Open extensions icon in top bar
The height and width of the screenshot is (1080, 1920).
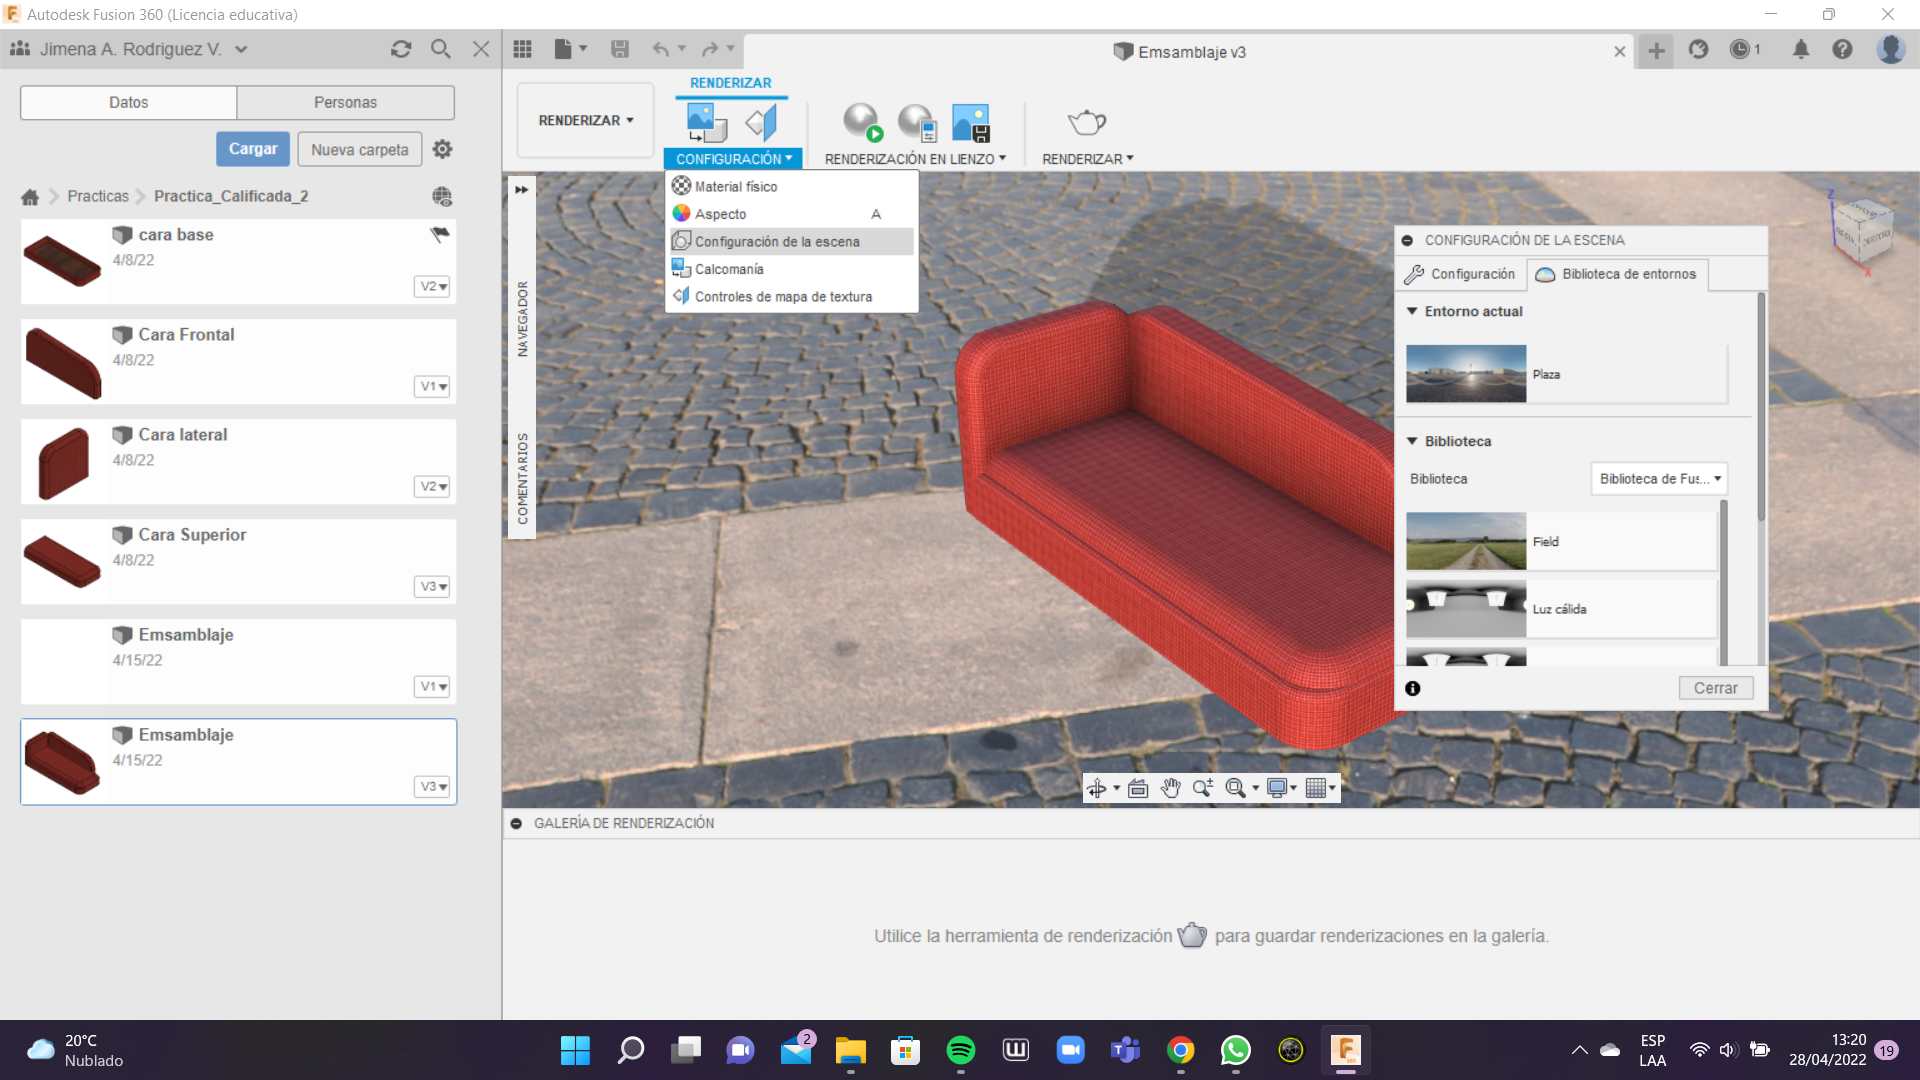1698,49
